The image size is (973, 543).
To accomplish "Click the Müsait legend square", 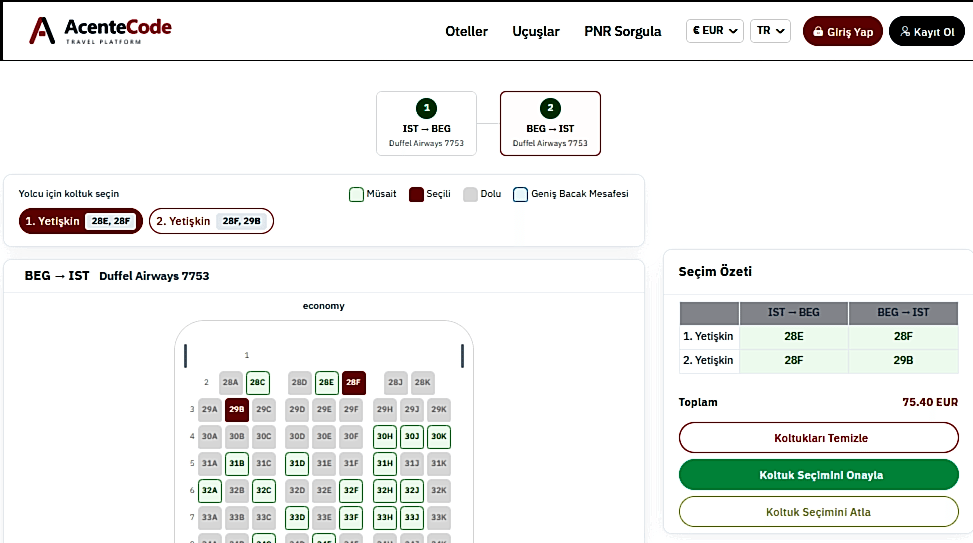I will pos(356,194).
